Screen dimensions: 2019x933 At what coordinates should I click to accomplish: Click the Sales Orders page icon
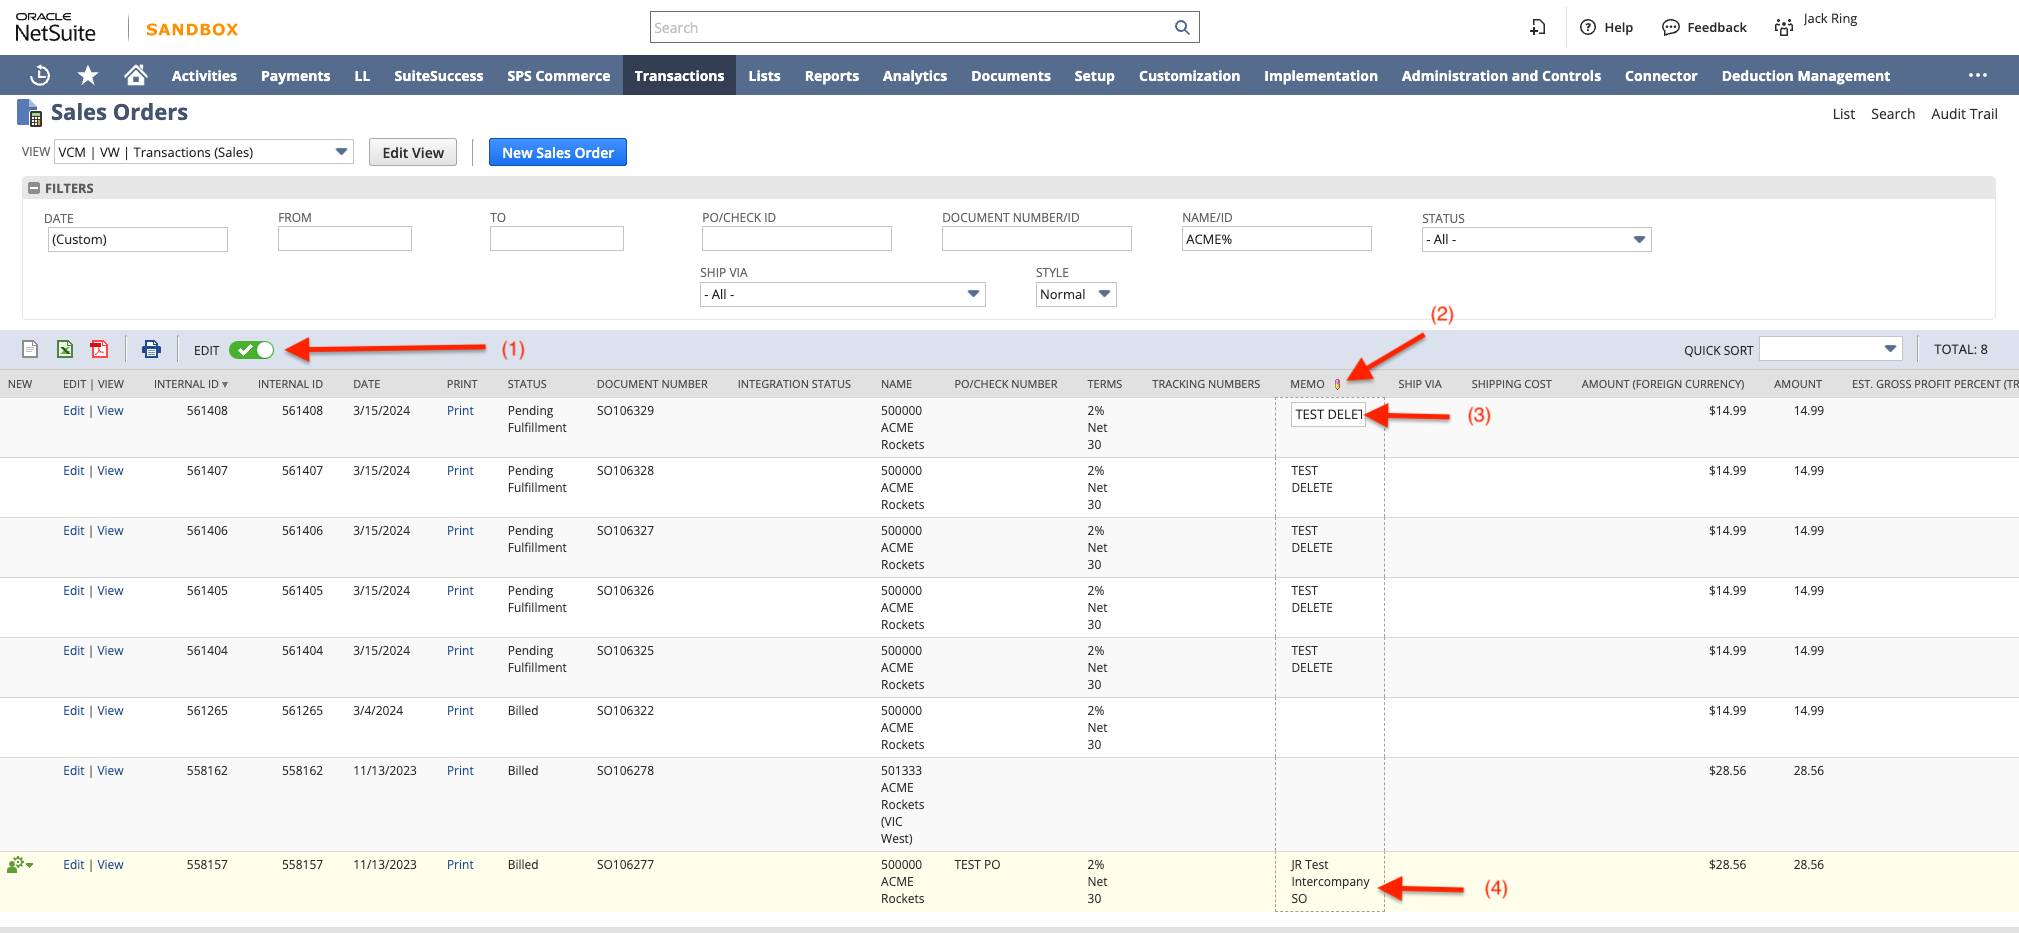point(30,113)
